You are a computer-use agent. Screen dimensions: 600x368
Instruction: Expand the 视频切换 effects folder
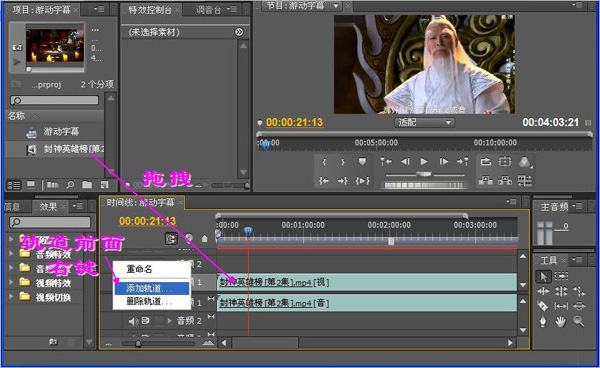11,296
